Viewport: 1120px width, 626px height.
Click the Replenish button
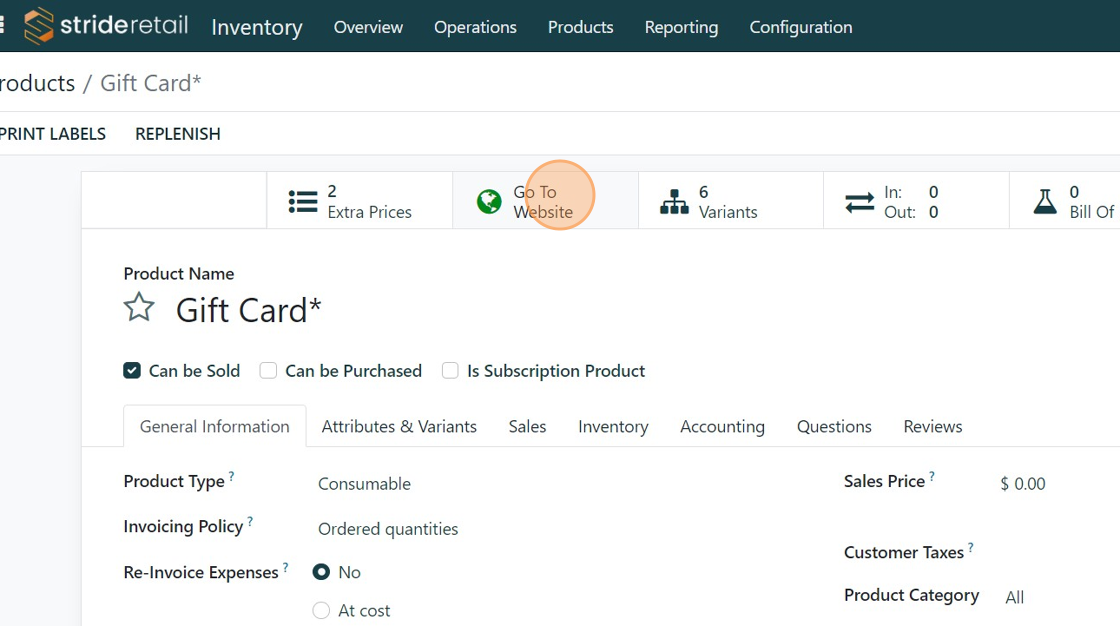178,134
